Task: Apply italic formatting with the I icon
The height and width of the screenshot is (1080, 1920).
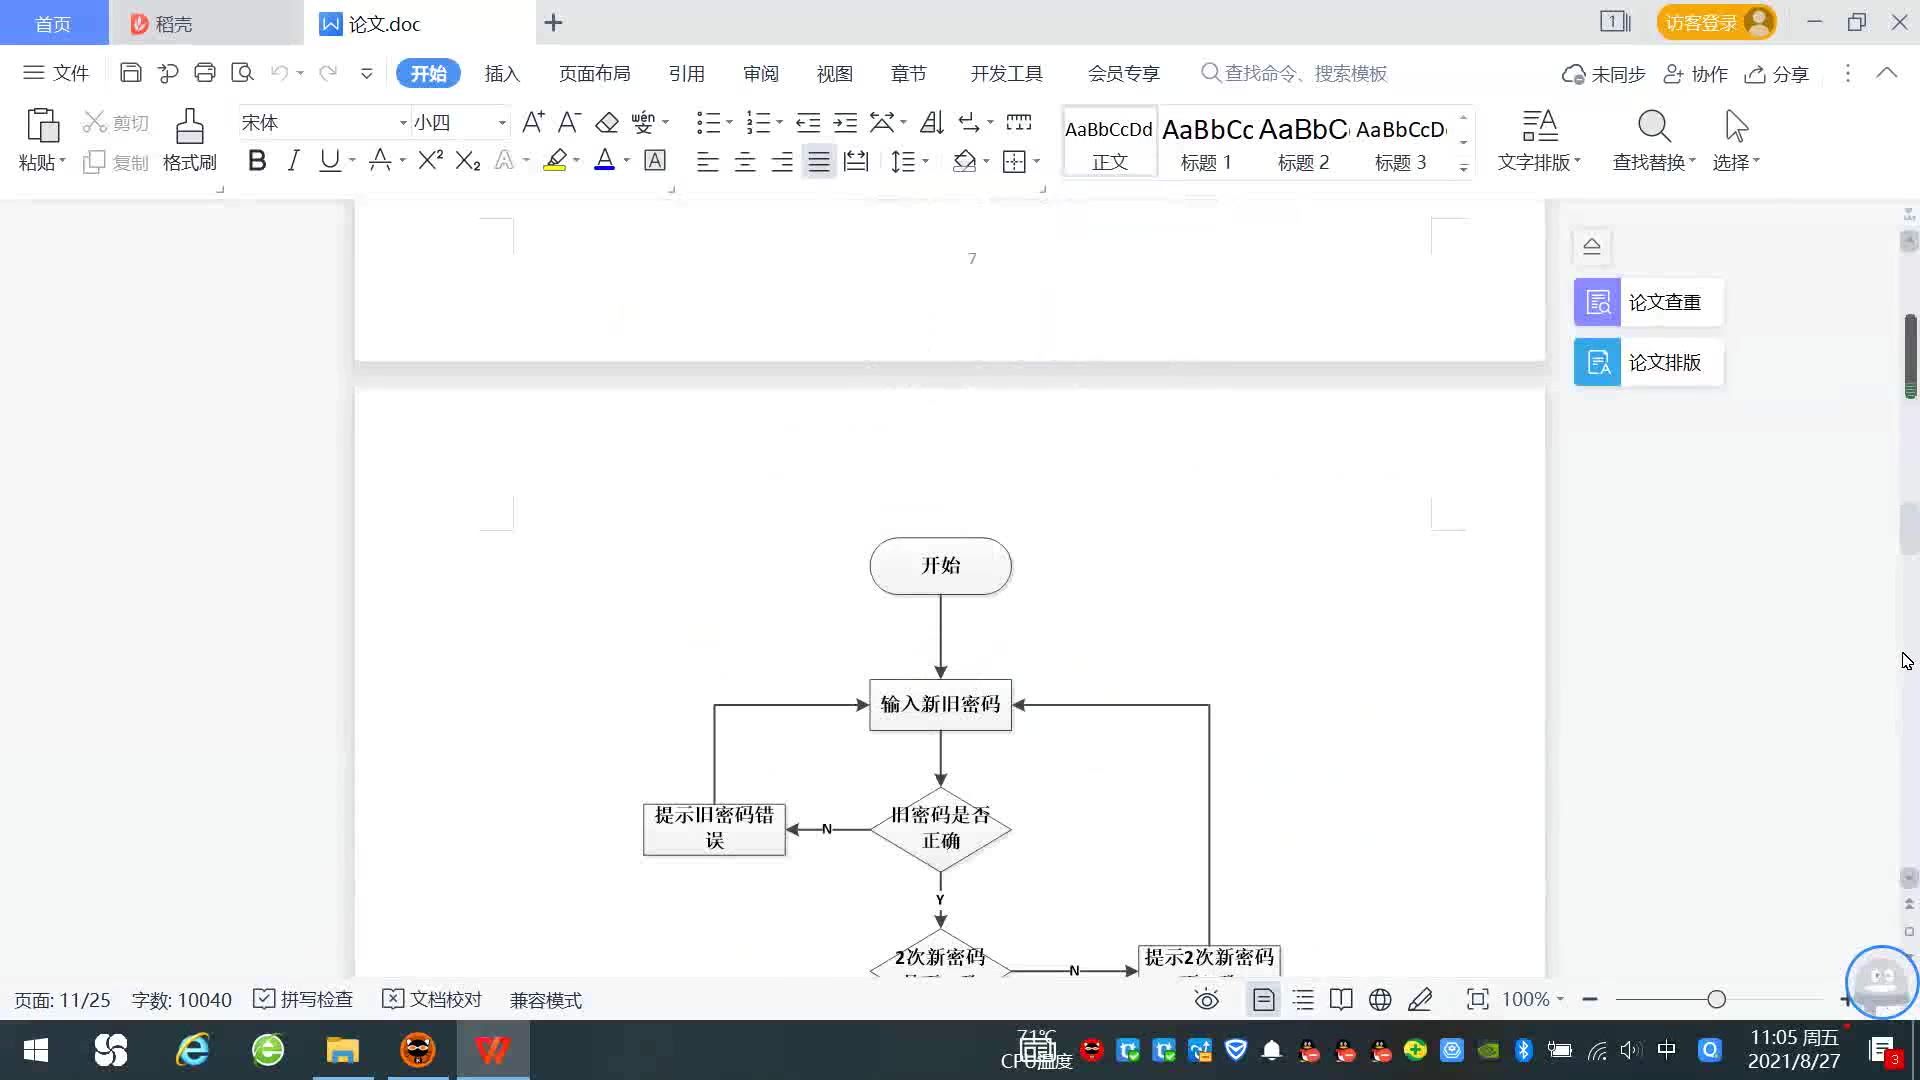Action: click(293, 161)
